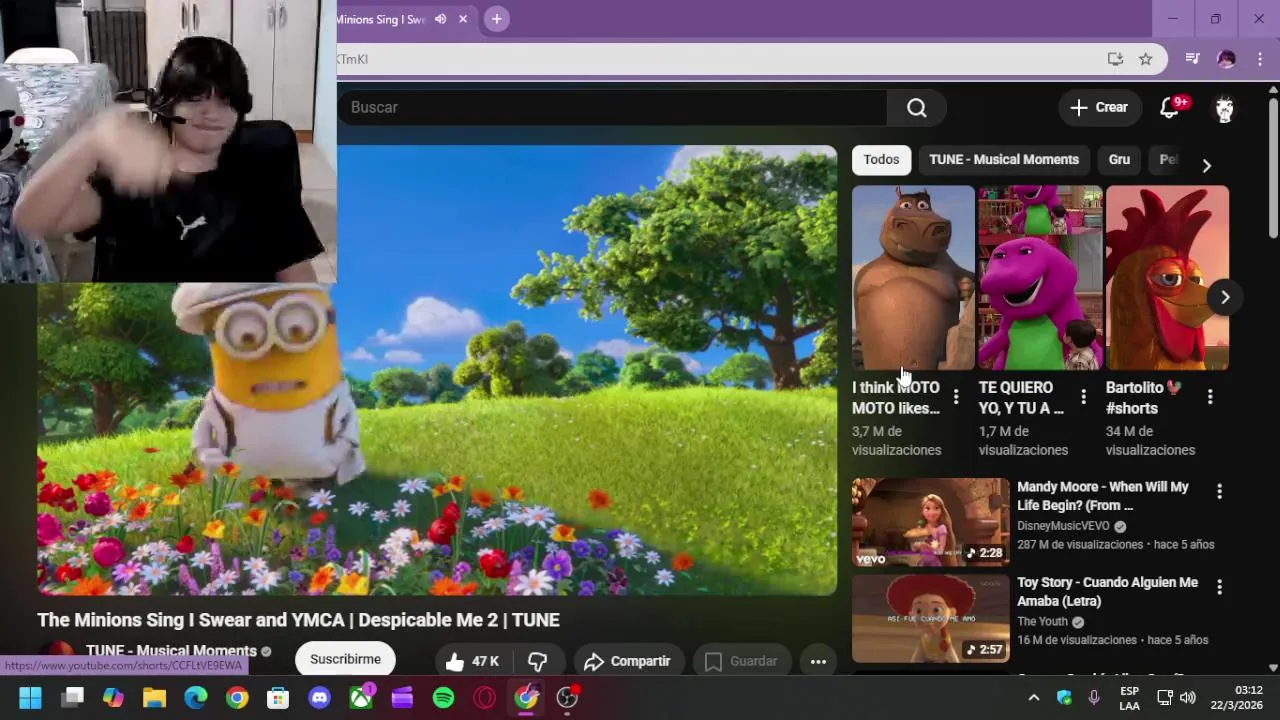Open options for Mandy Moore video
Image resolution: width=1280 pixels, height=720 pixels.
(1219, 491)
